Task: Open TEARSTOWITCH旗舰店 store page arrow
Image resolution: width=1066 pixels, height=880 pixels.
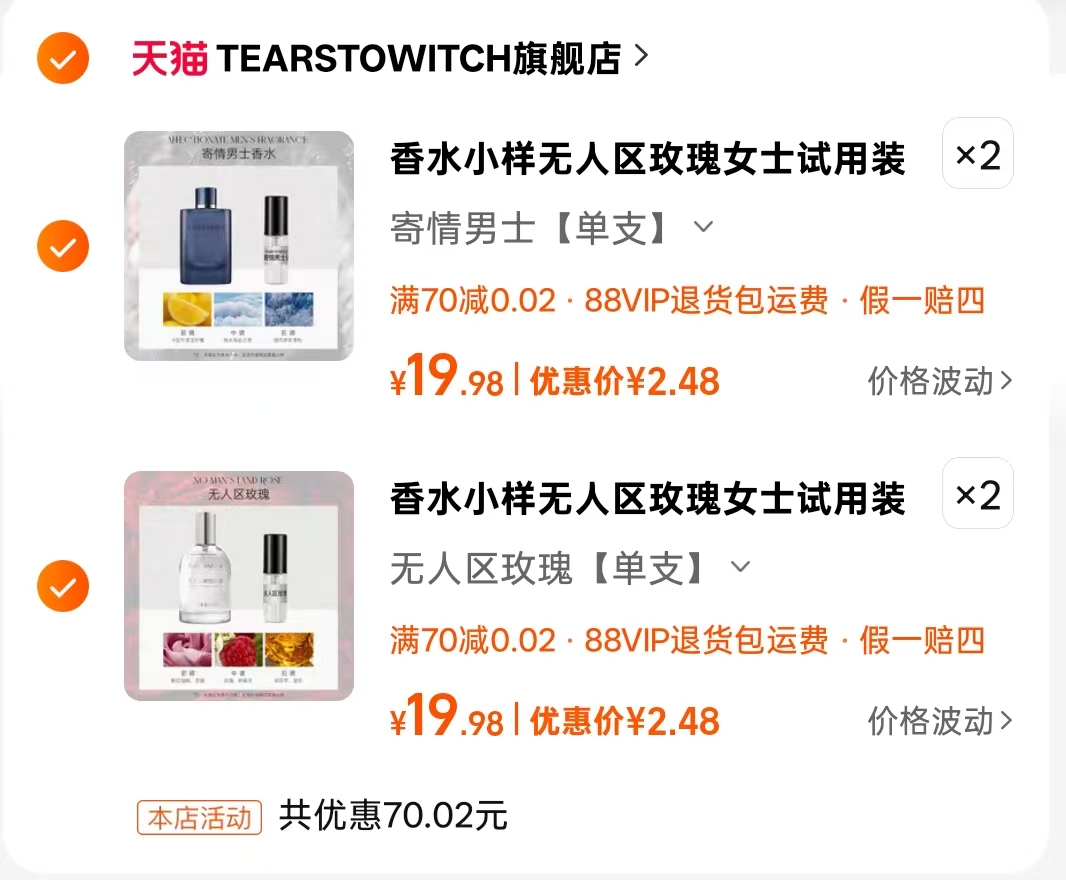Action: (x=640, y=56)
